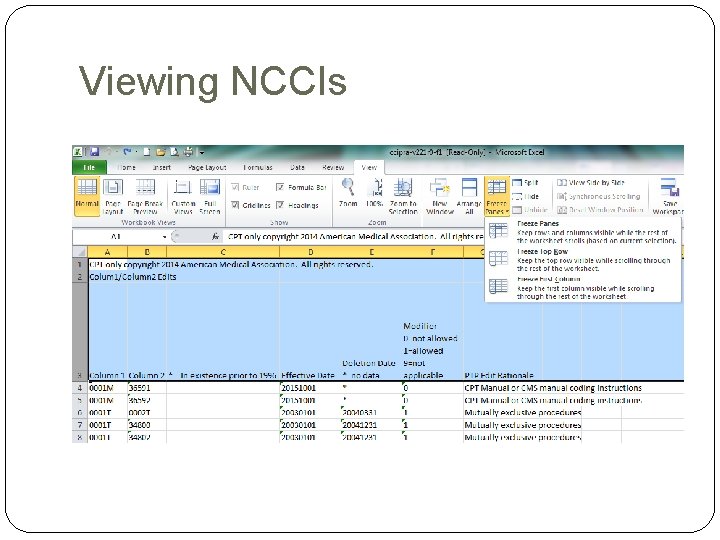The height and width of the screenshot is (540, 720).
Task: Click the Save icon in quick access toolbar
Action: pos(94,152)
